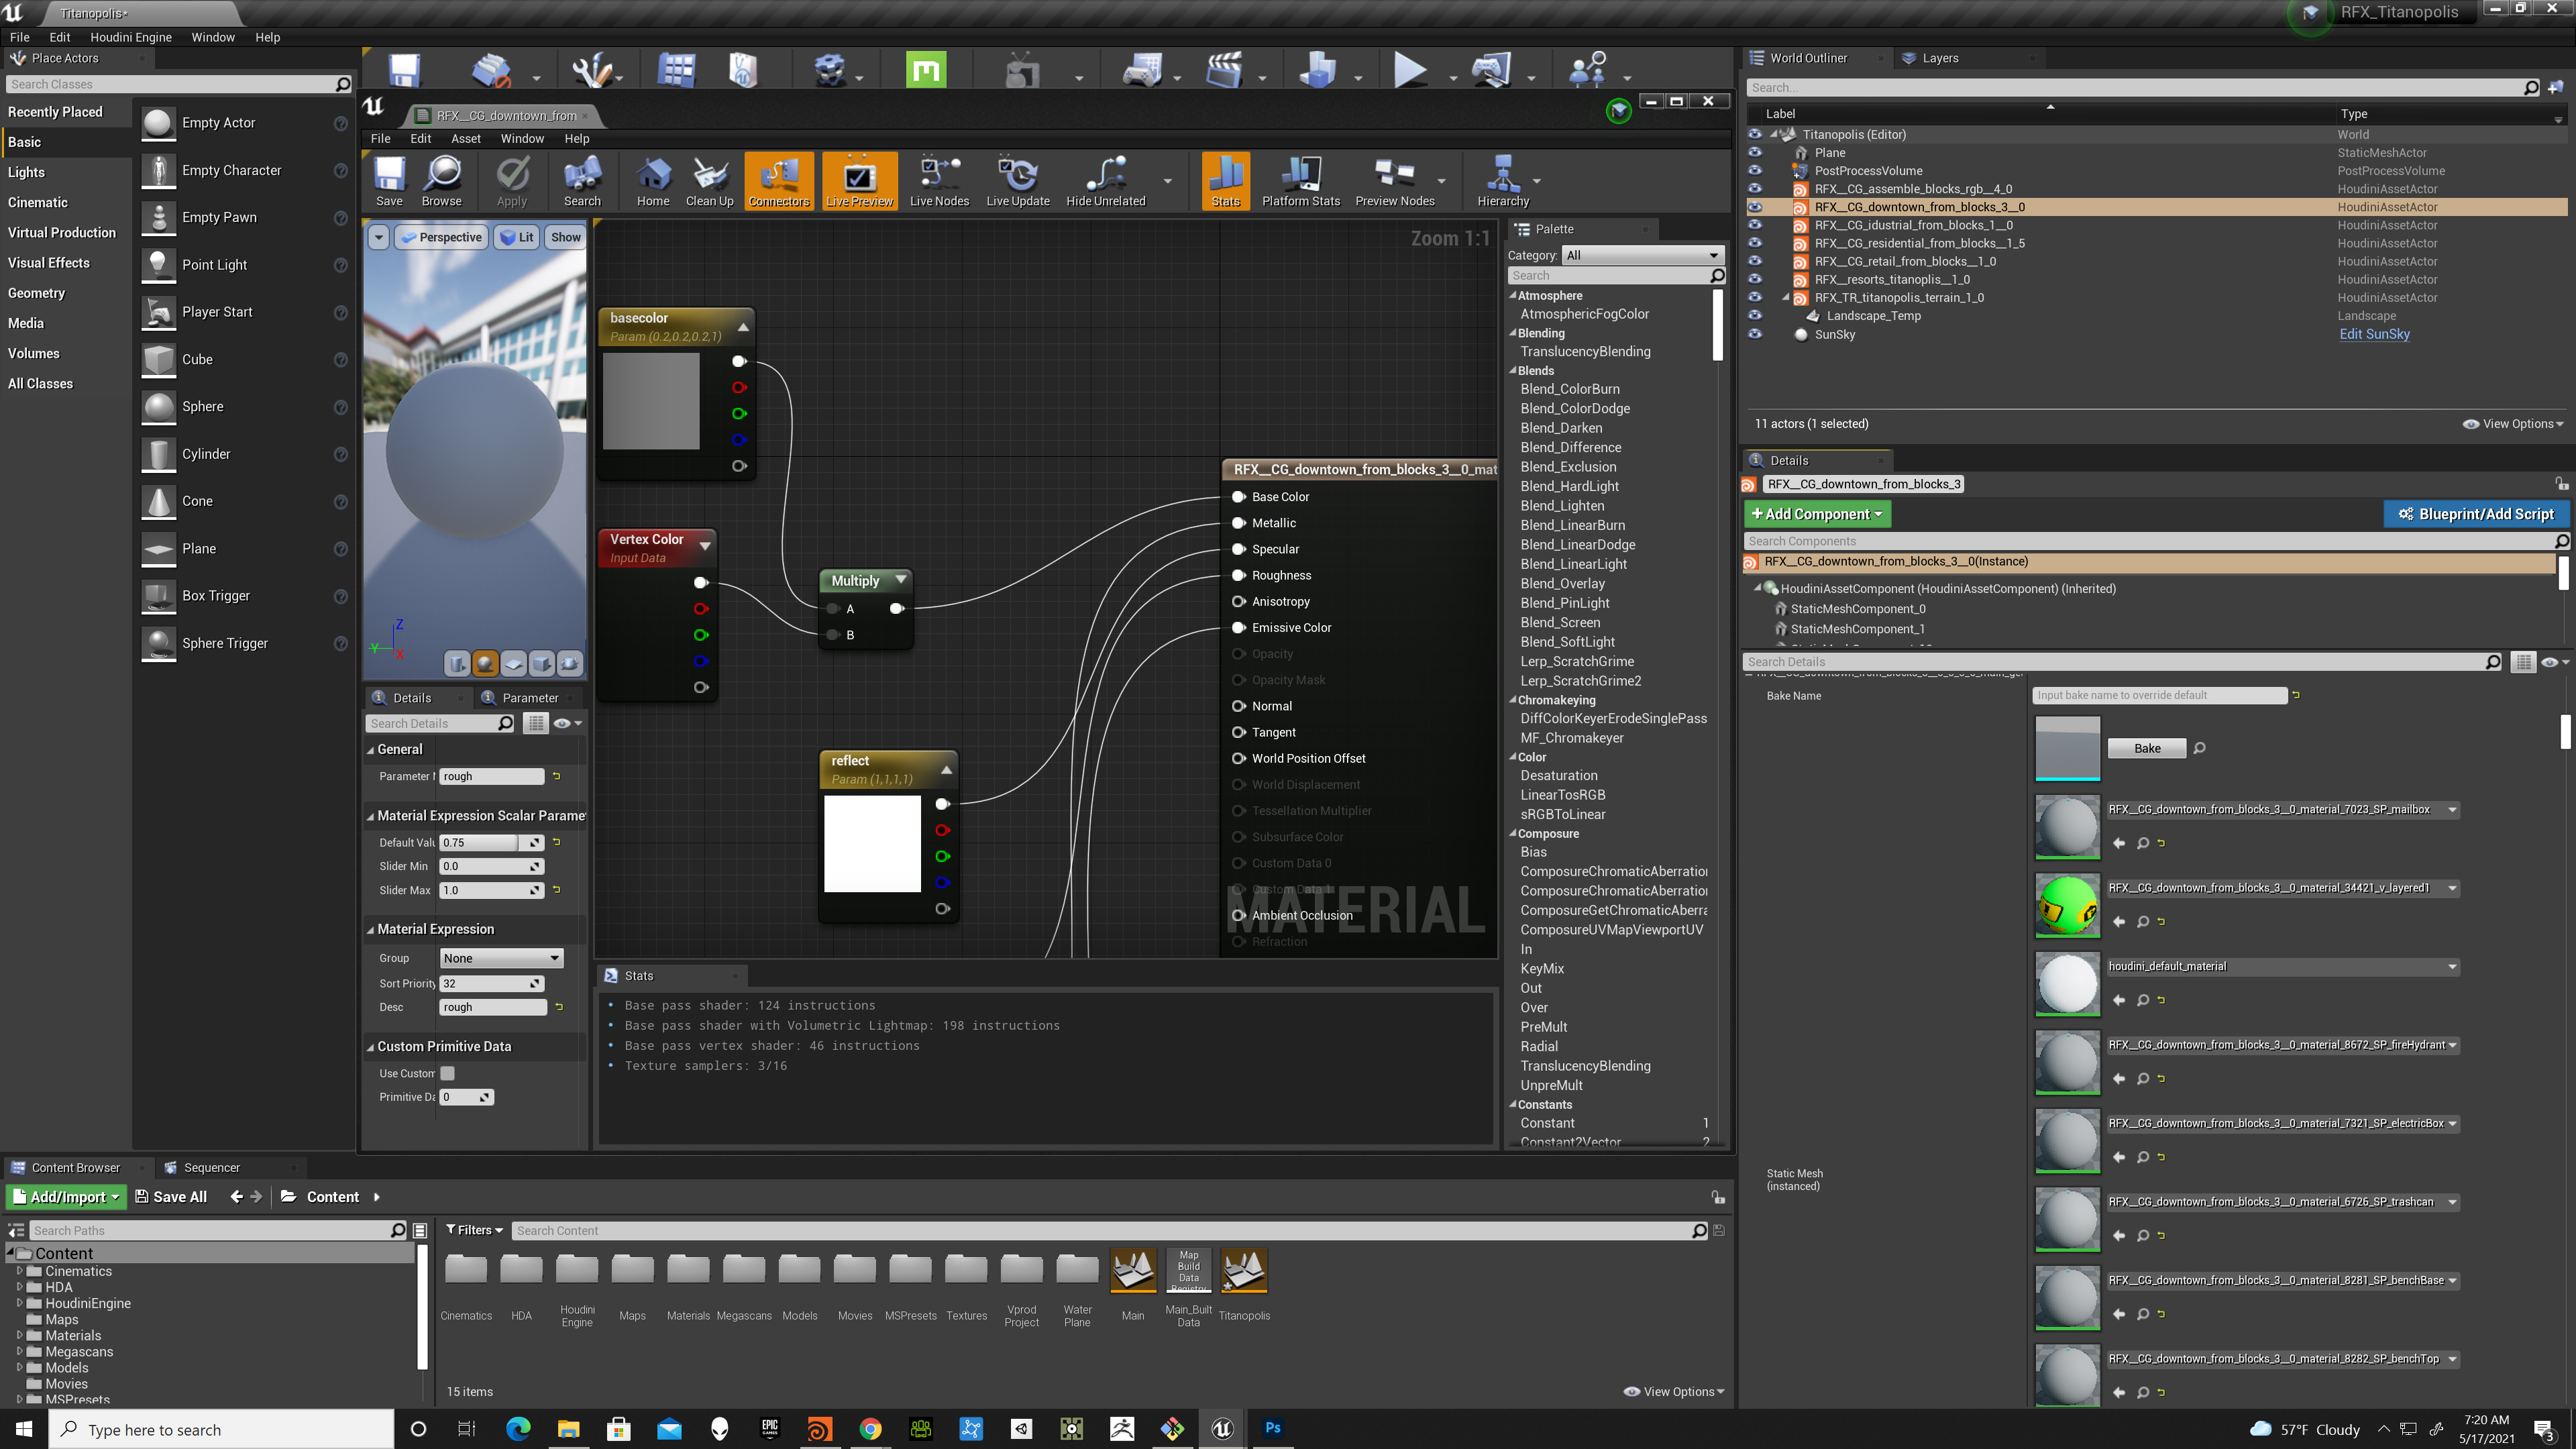
Task: Open the main editor Window menu
Action: click(x=213, y=37)
